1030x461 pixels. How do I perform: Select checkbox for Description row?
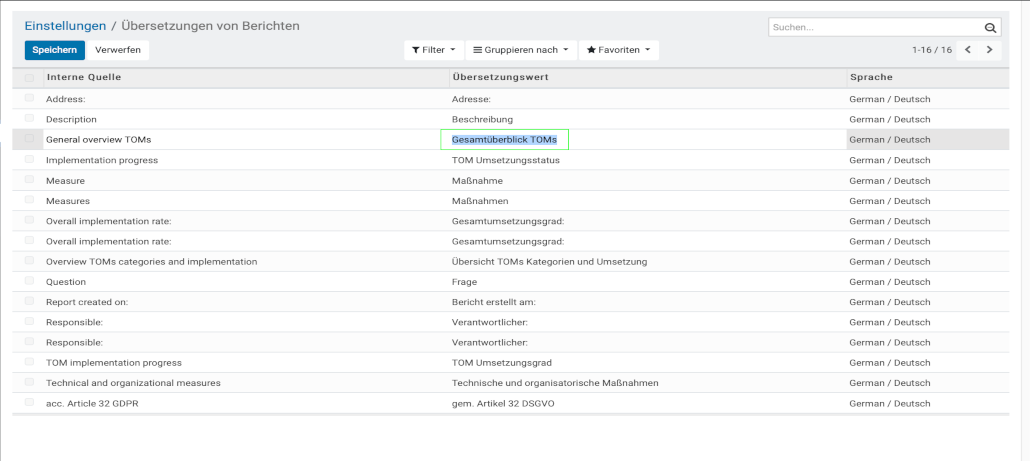coord(29,119)
